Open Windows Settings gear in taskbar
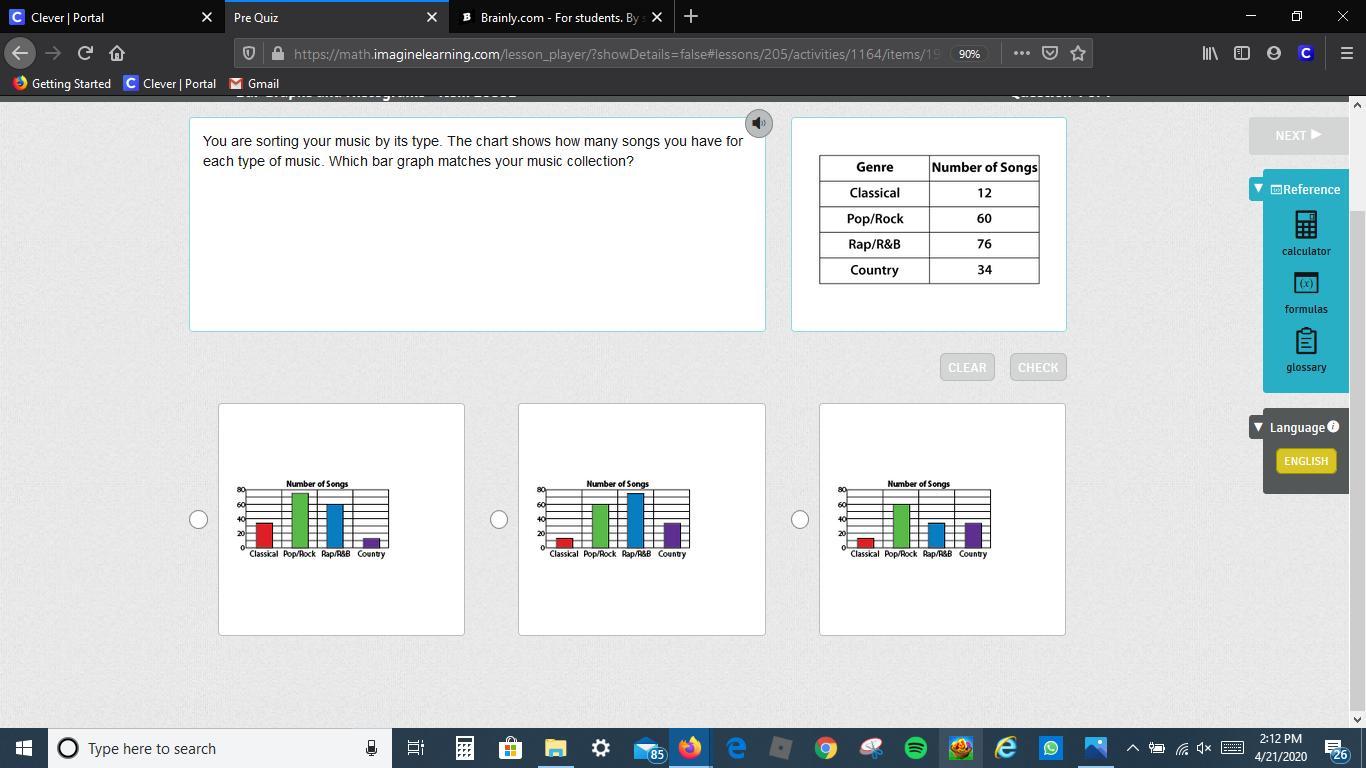This screenshot has width=1366, height=768. point(600,748)
